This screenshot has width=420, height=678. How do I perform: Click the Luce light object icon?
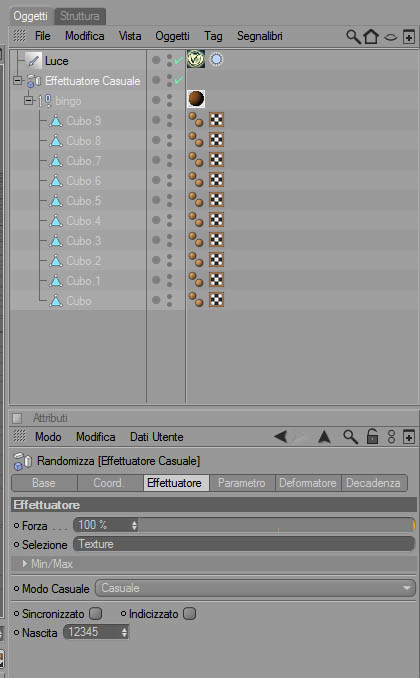pos(33,61)
